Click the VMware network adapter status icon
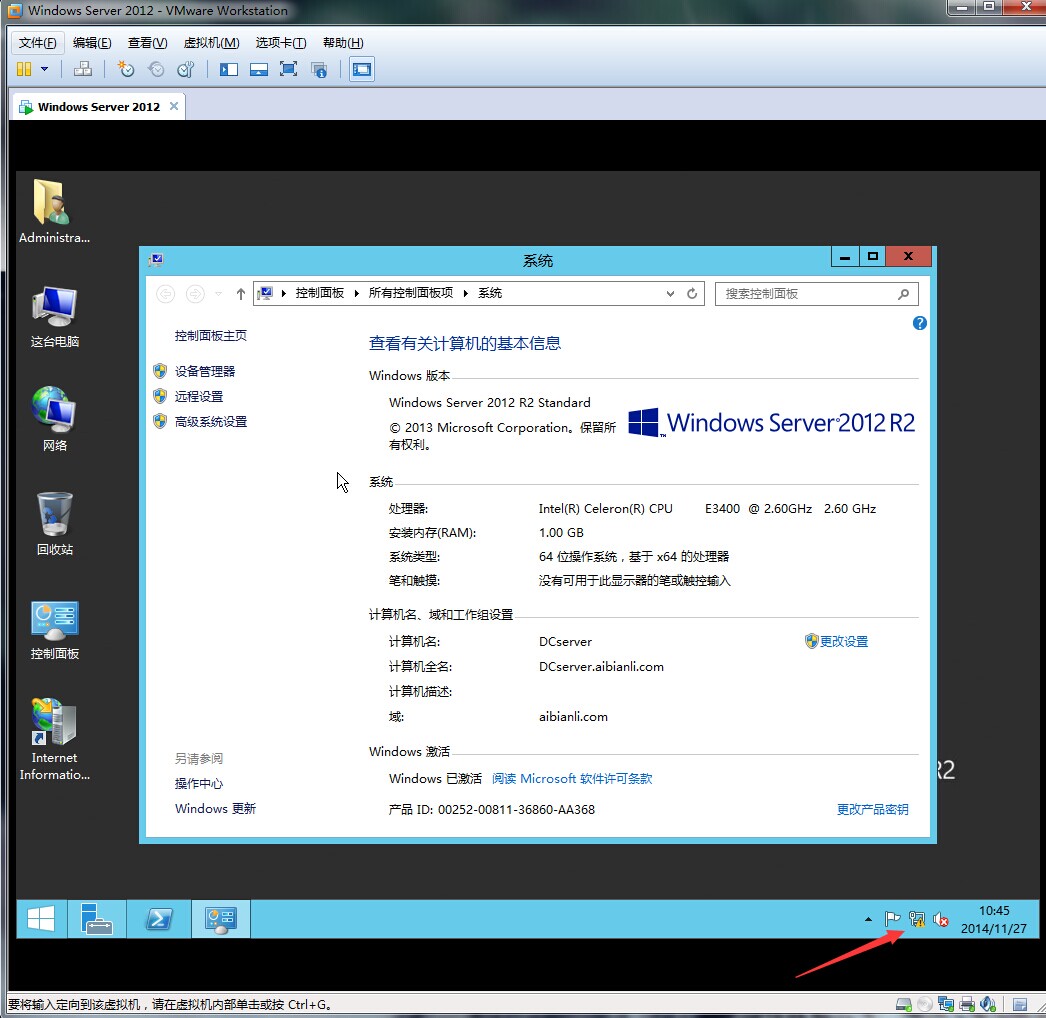Screen dimensions: 1046x1018 tap(945, 1004)
